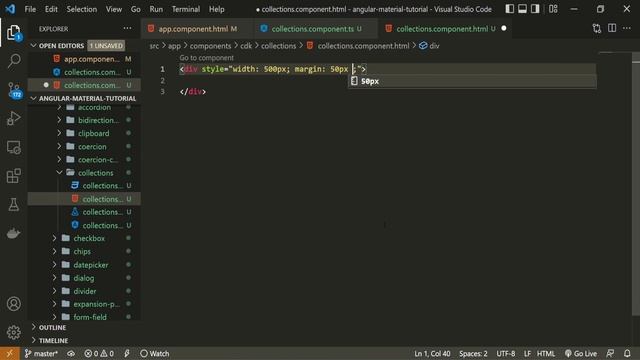Click Ln 1, Col 40 cursor position
Screen dimensions: 640x360
[x=432, y=353]
